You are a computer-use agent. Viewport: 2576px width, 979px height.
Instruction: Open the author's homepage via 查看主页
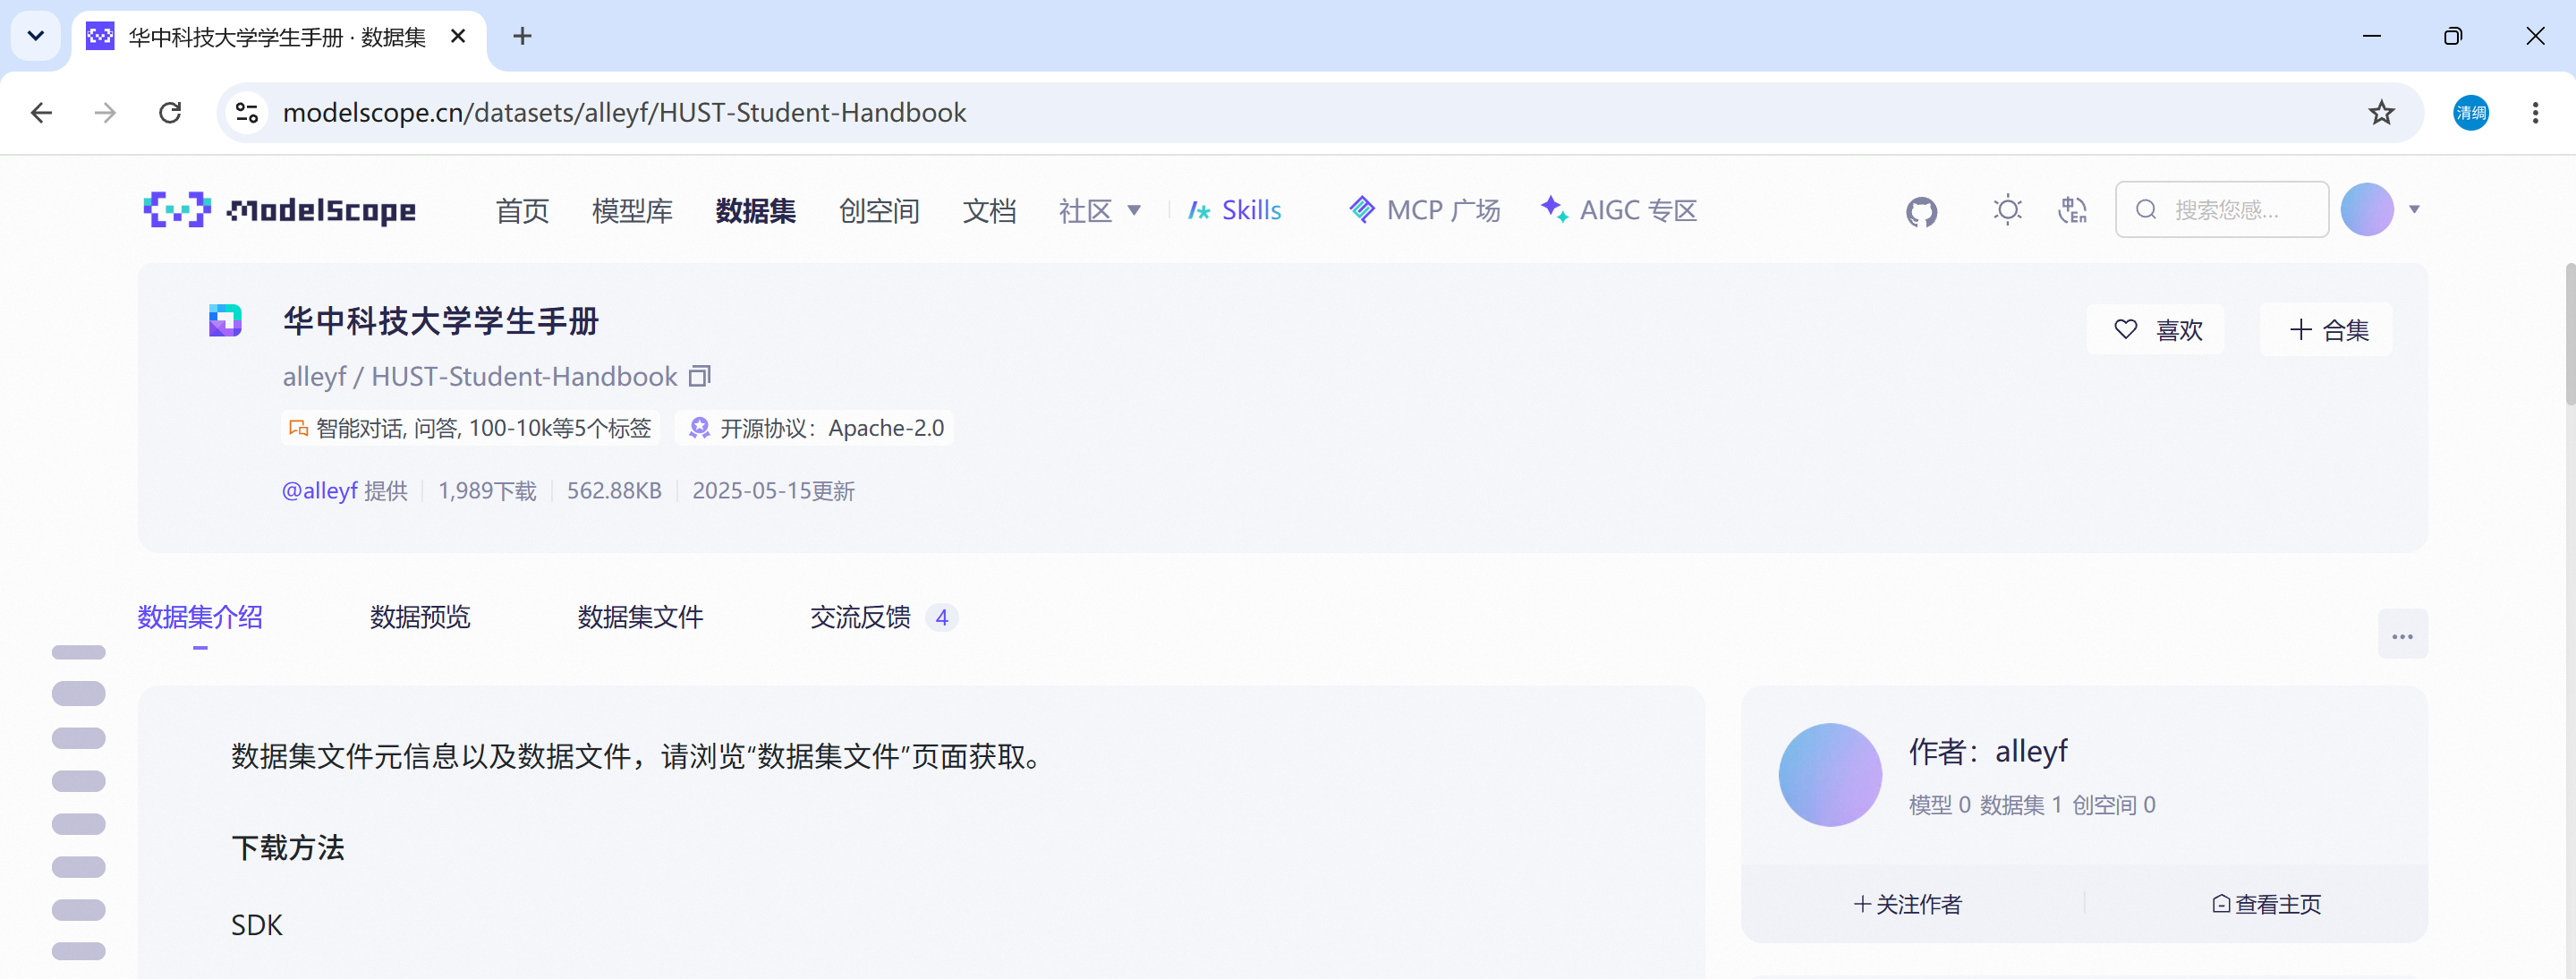(x=2265, y=904)
